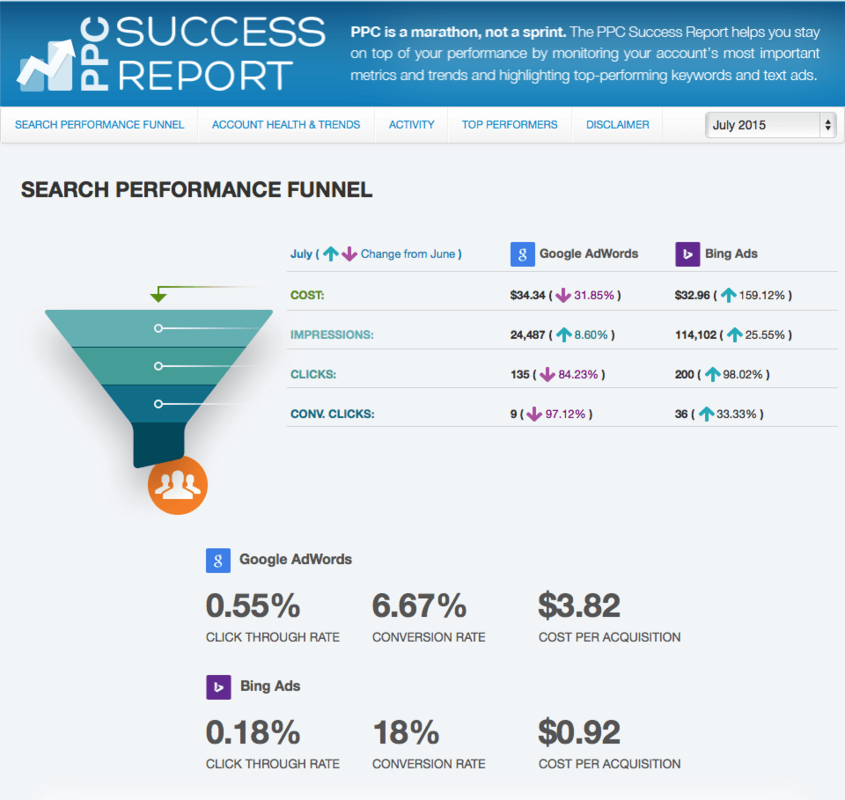Click the Search Performance Funnel link
The width and height of the screenshot is (845, 800).
98,125
